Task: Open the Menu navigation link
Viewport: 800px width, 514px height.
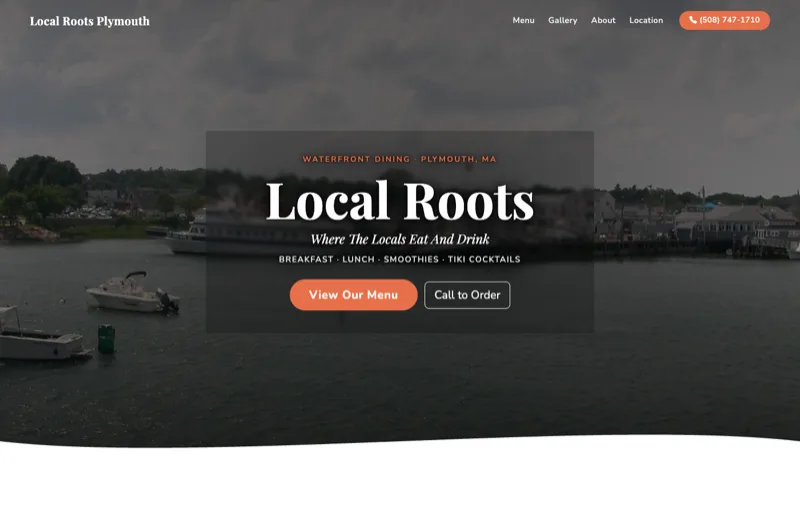Action: tap(523, 20)
